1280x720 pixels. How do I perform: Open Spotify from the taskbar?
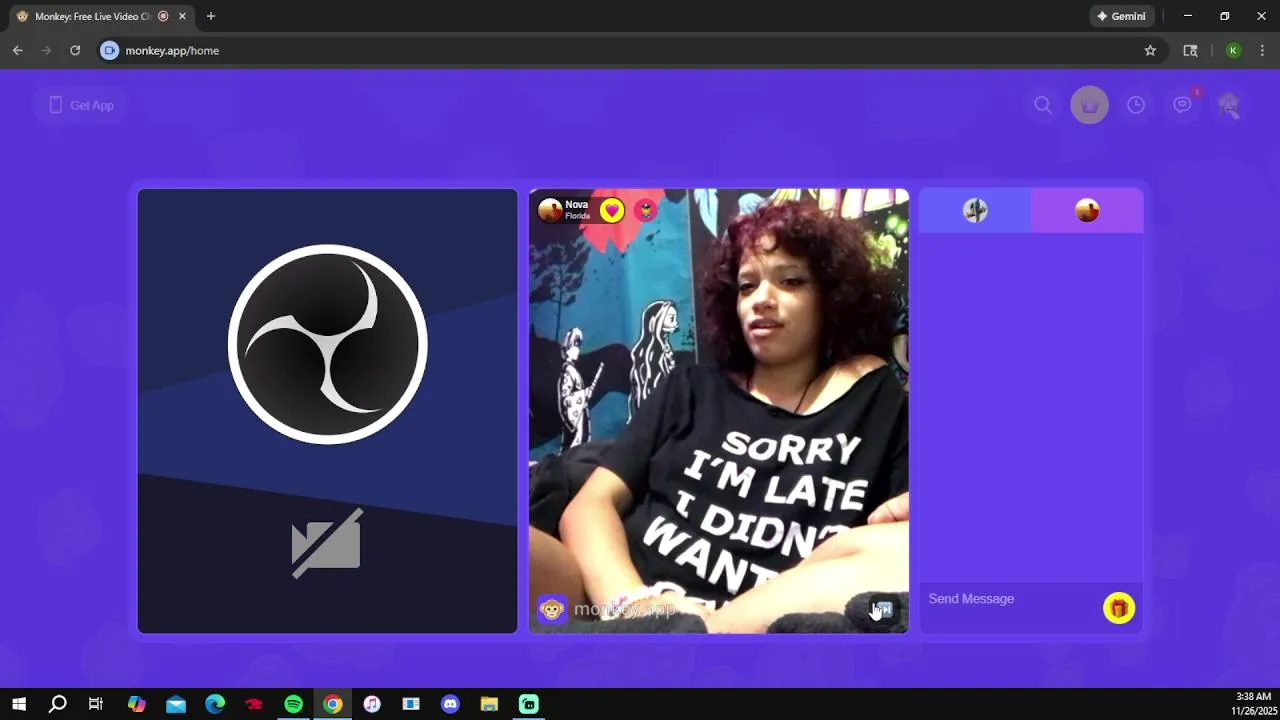coord(293,704)
